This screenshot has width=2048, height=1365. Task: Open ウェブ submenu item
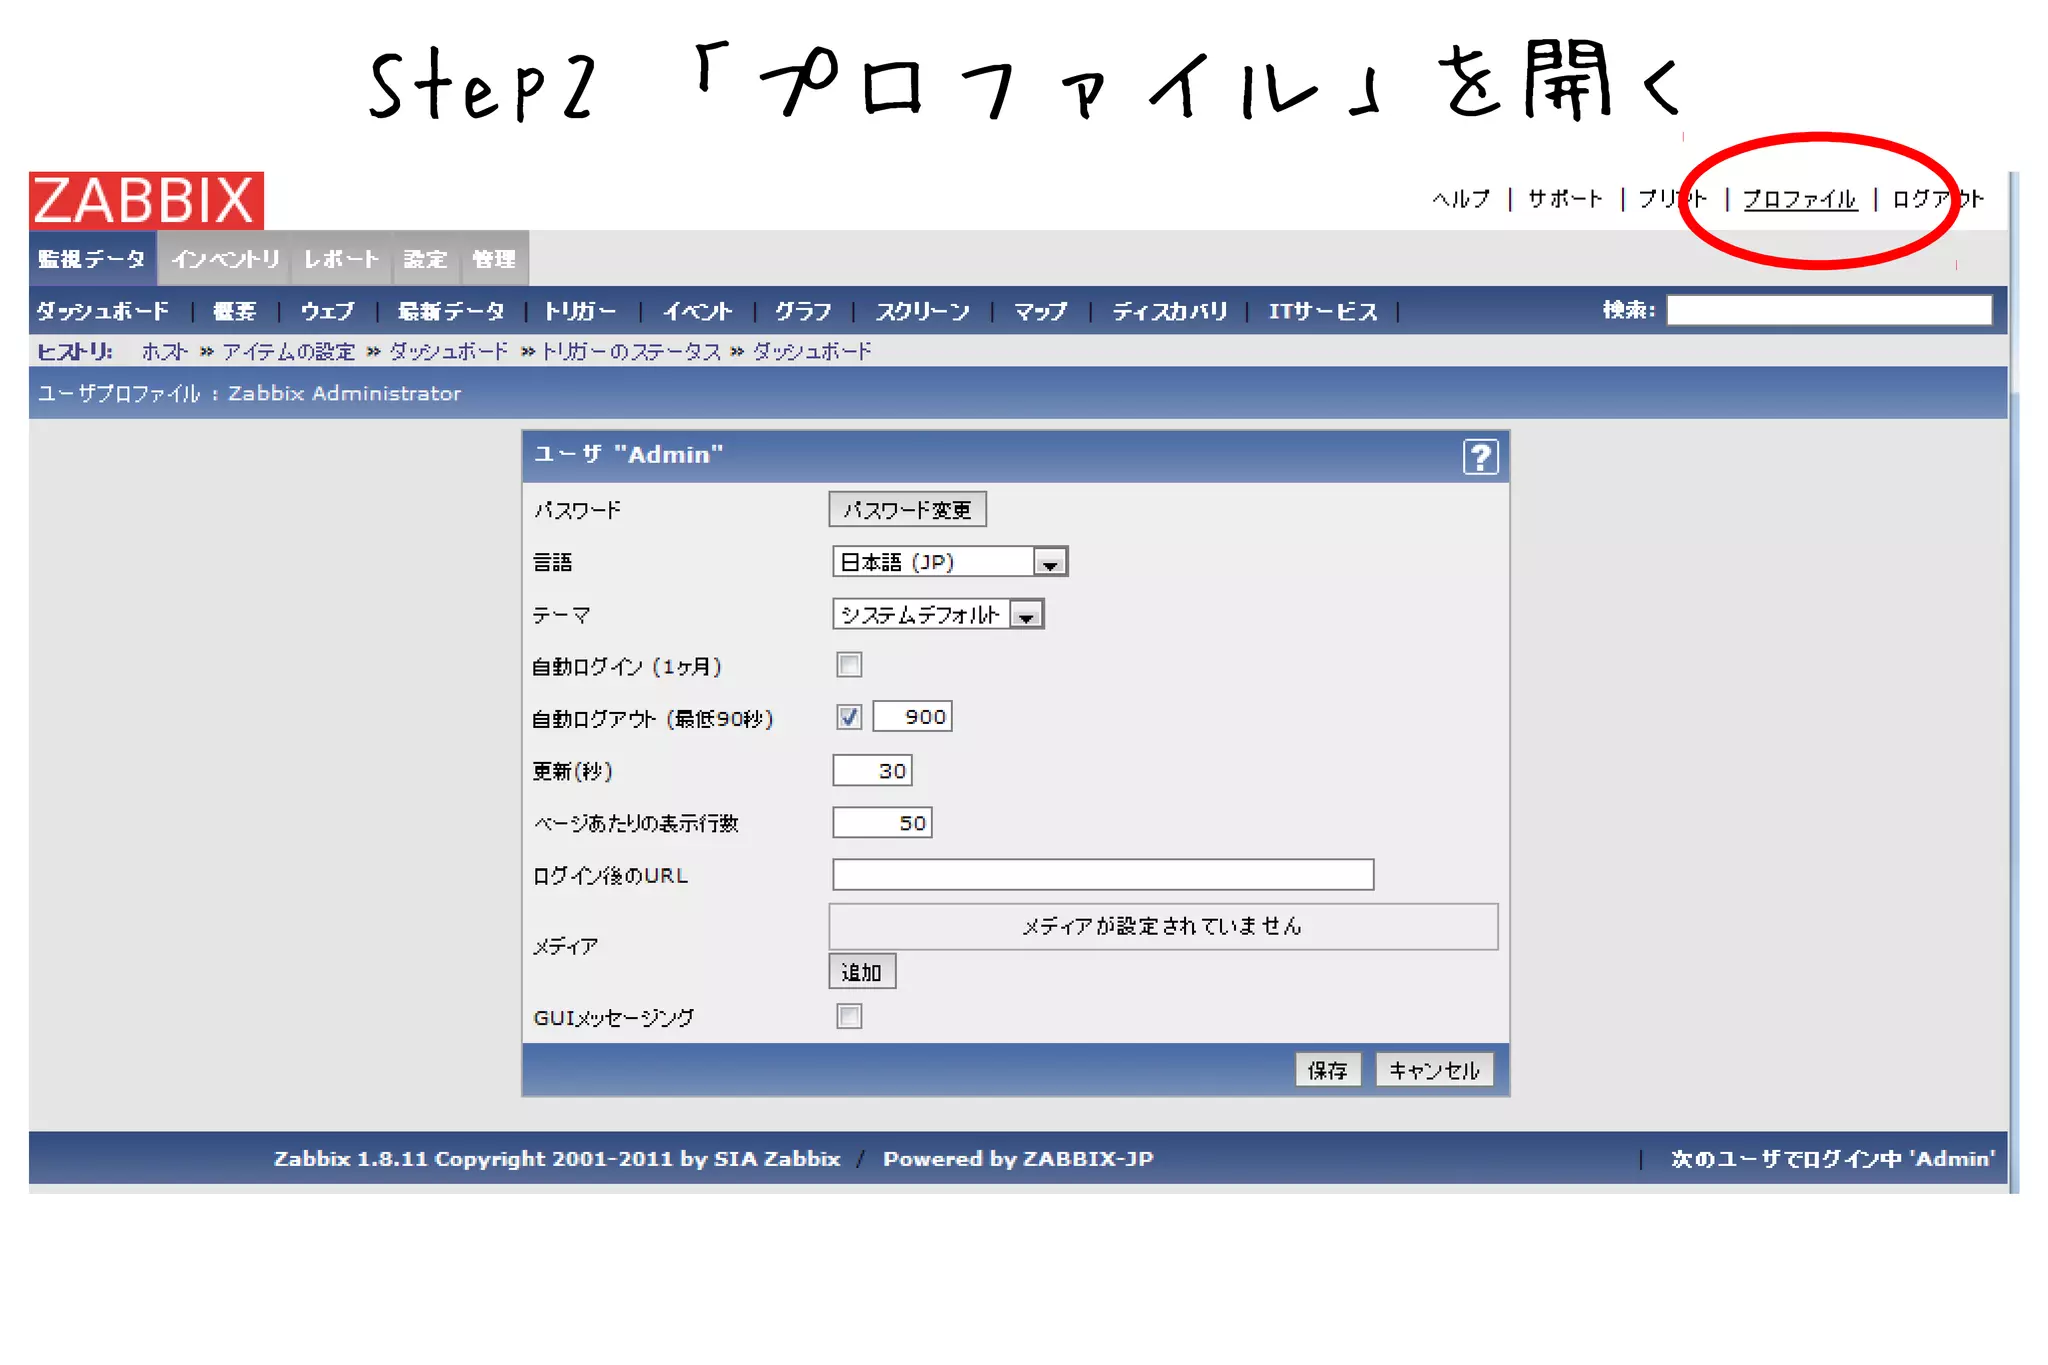327,311
